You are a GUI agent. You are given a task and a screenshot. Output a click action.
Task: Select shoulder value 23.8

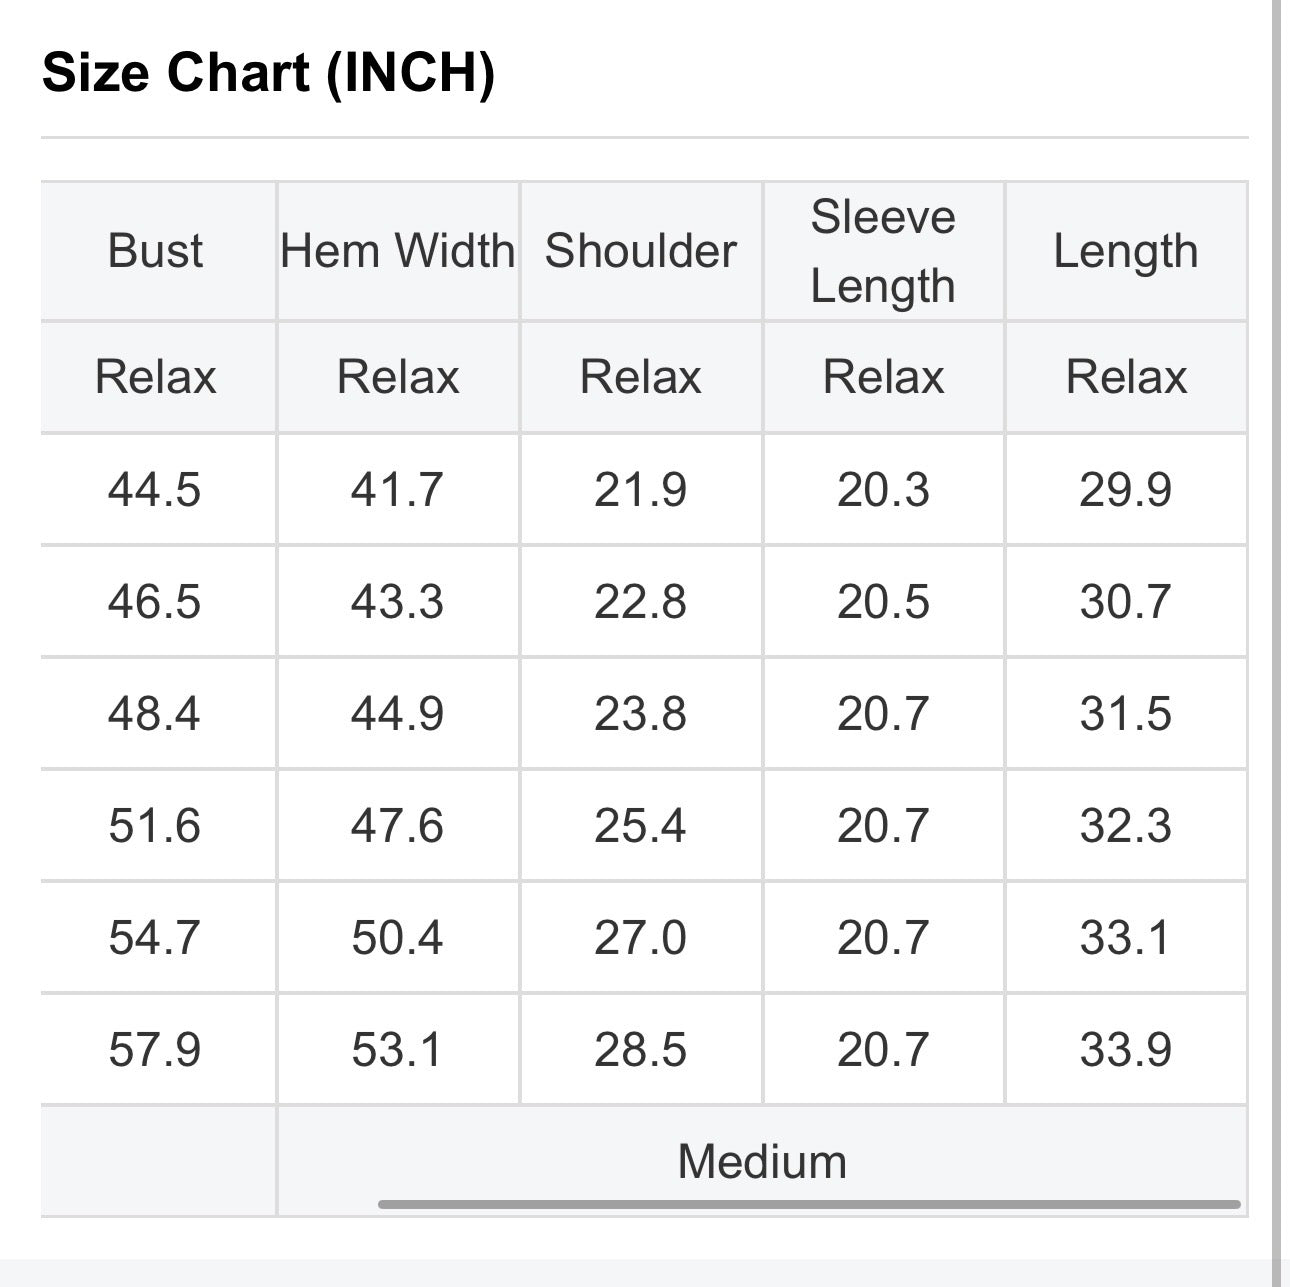(x=640, y=714)
